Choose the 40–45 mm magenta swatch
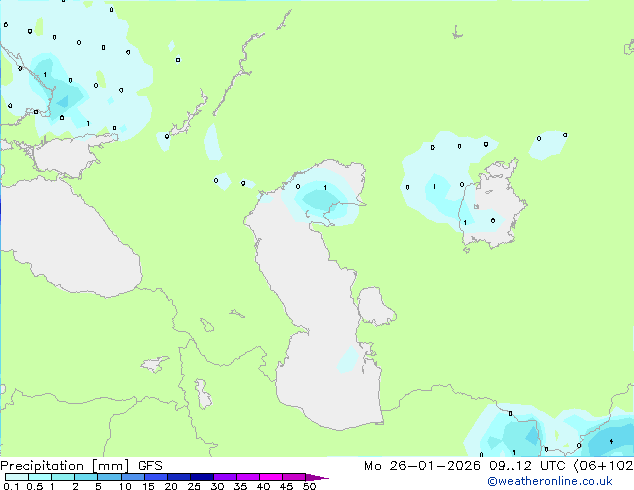The width and height of the screenshot is (634, 490). (x=271, y=477)
